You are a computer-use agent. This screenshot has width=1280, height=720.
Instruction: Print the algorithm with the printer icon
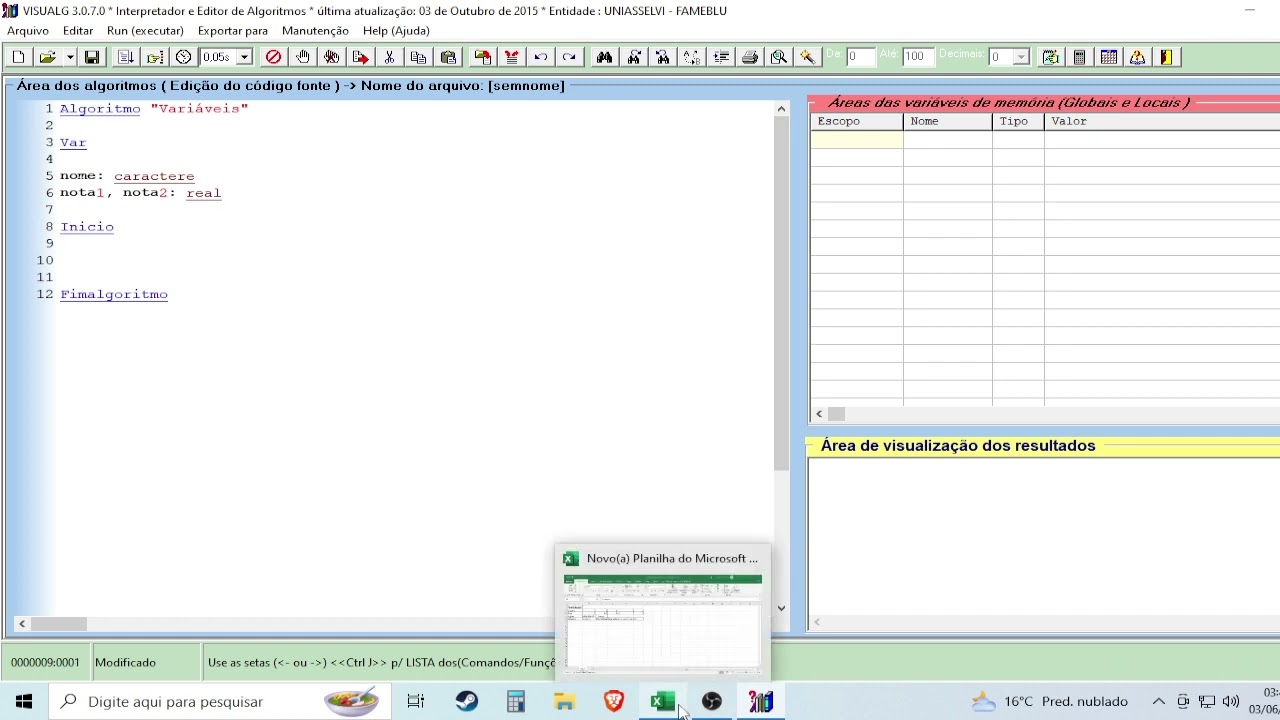pyautogui.click(x=749, y=57)
